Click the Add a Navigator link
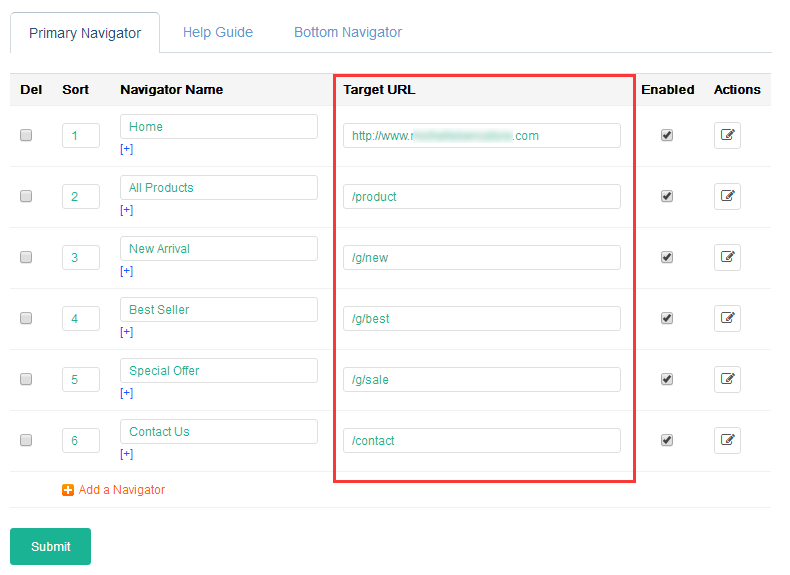Viewport: 790px width, 575px height. pyautogui.click(x=121, y=490)
